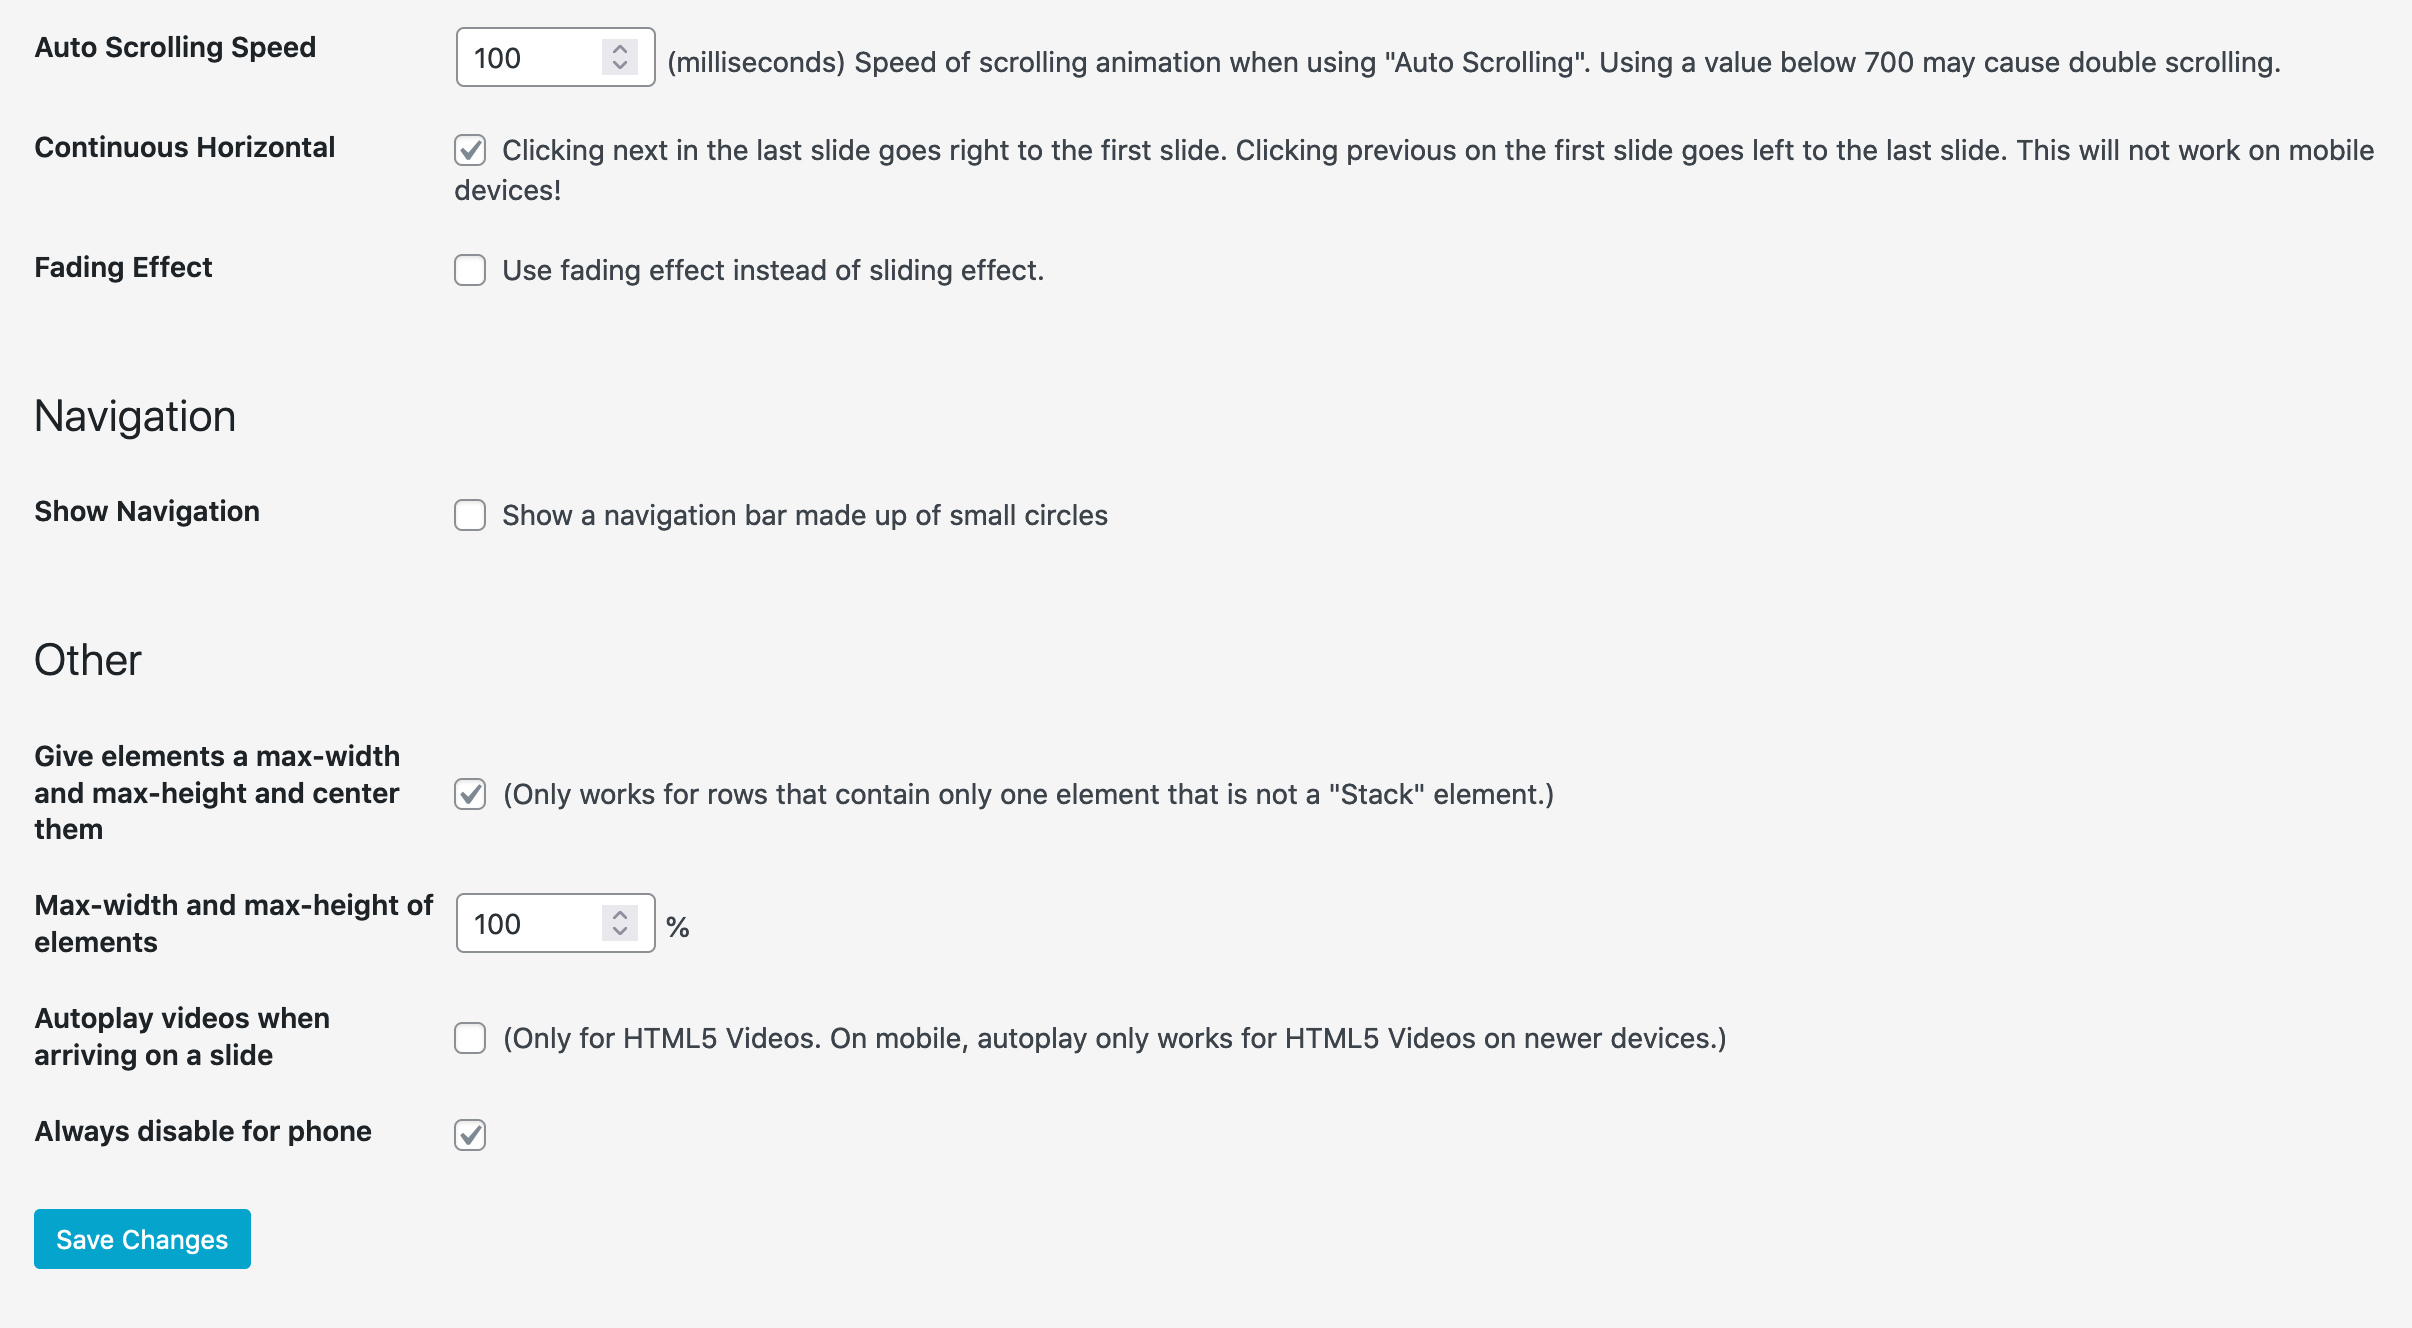The image size is (2412, 1328).
Task: Click the "Use fading effect" description text
Action: 772,270
